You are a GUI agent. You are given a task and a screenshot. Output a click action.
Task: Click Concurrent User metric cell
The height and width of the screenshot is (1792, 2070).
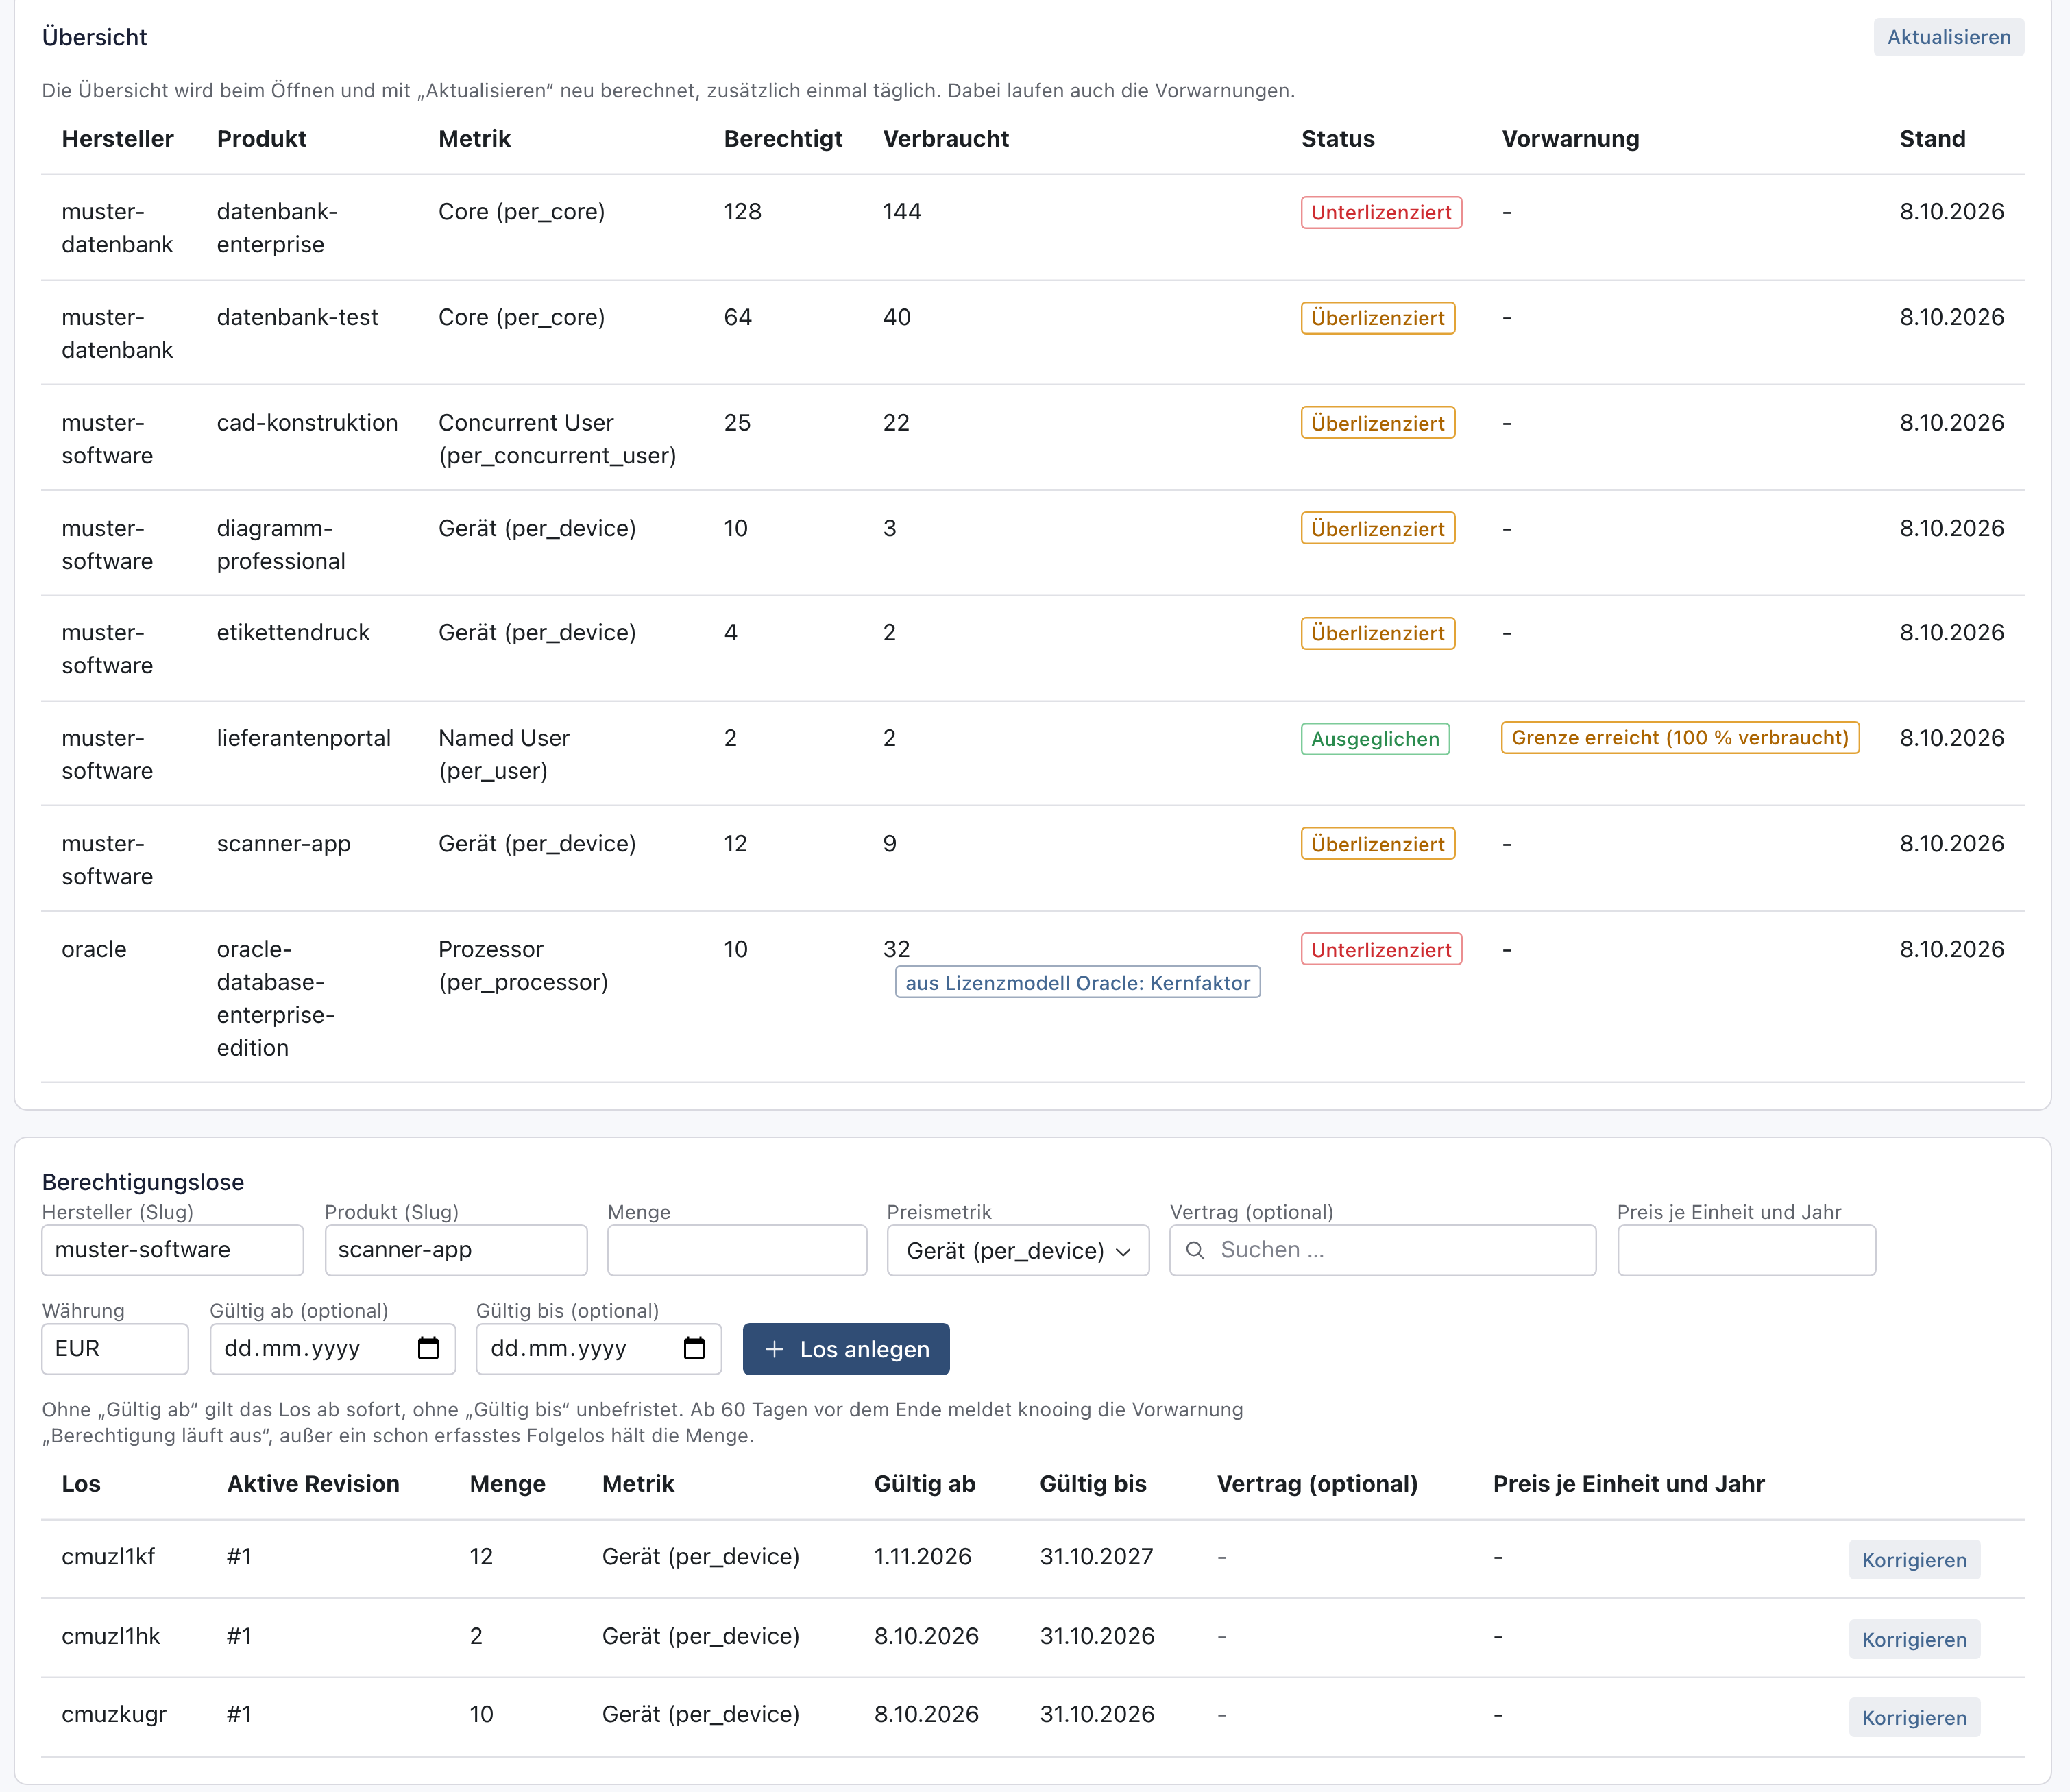tap(557, 439)
